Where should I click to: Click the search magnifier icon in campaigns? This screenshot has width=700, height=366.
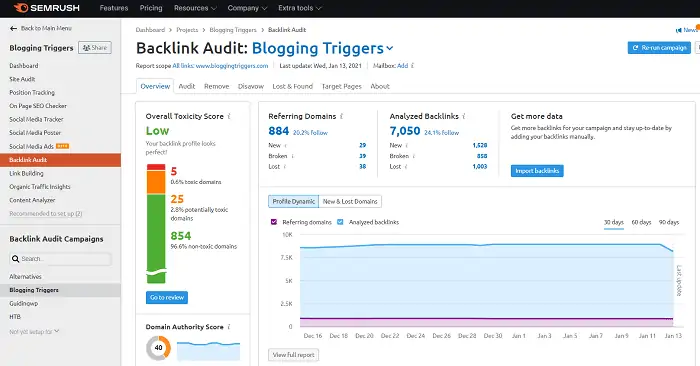[16, 259]
